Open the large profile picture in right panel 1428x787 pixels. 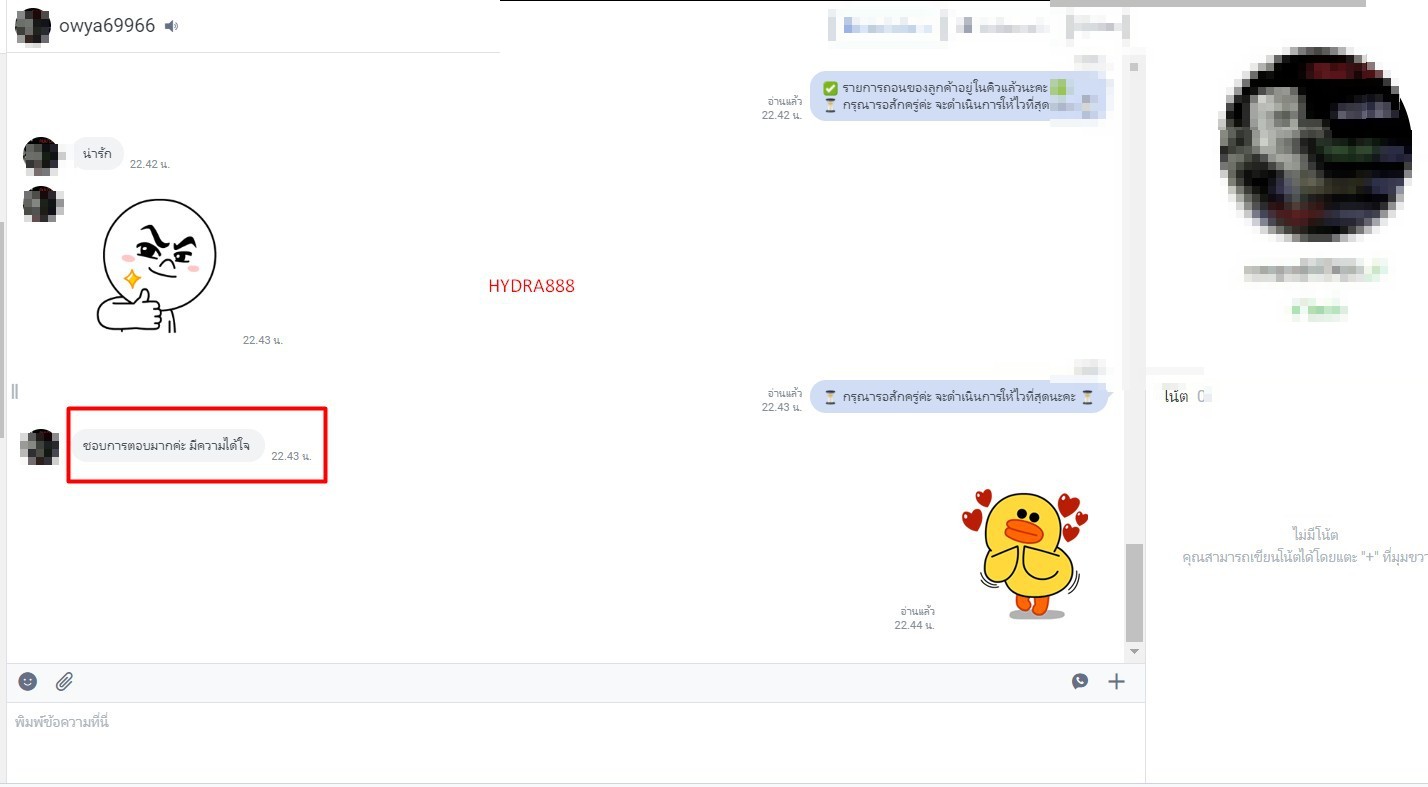click(x=1315, y=143)
